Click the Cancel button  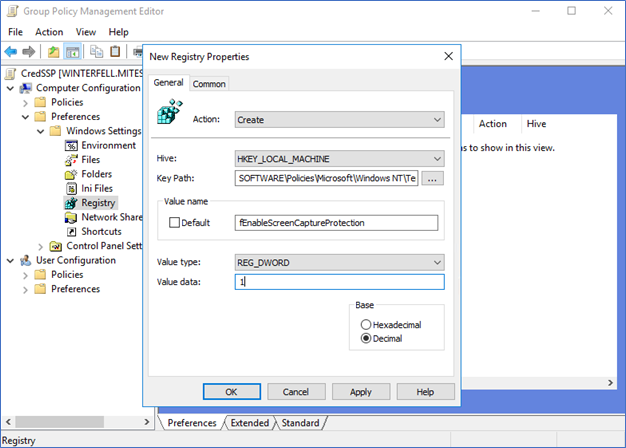click(296, 392)
